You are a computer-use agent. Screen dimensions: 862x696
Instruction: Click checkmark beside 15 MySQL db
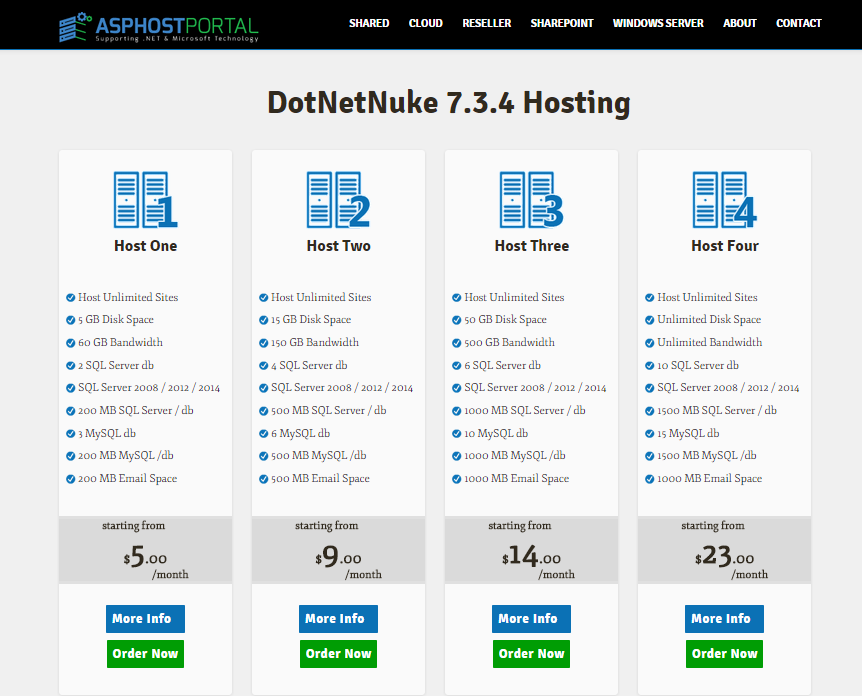pos(649,434)
